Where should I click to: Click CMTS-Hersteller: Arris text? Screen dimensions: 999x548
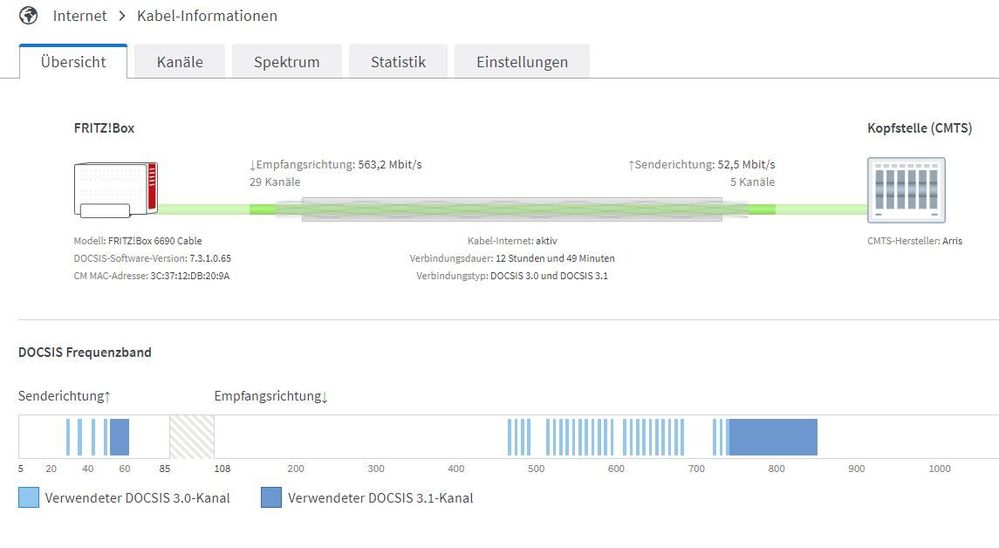[914, 241]
